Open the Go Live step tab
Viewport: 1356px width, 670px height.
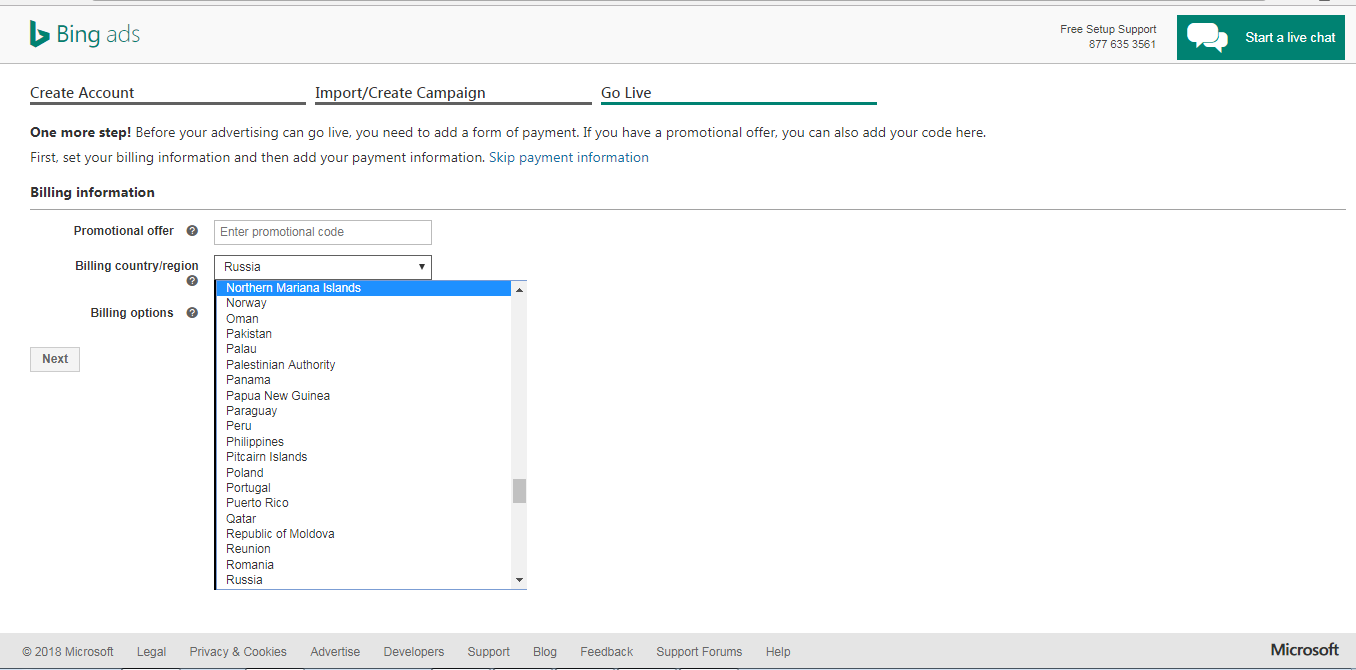point(626,93)
